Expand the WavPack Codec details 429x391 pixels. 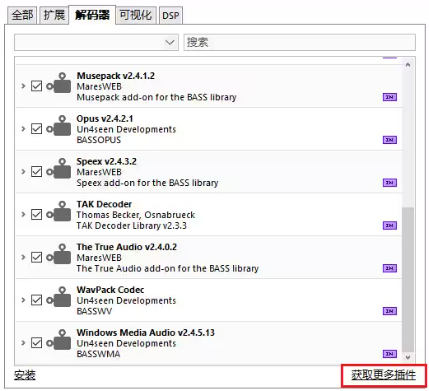click(23, 300)
